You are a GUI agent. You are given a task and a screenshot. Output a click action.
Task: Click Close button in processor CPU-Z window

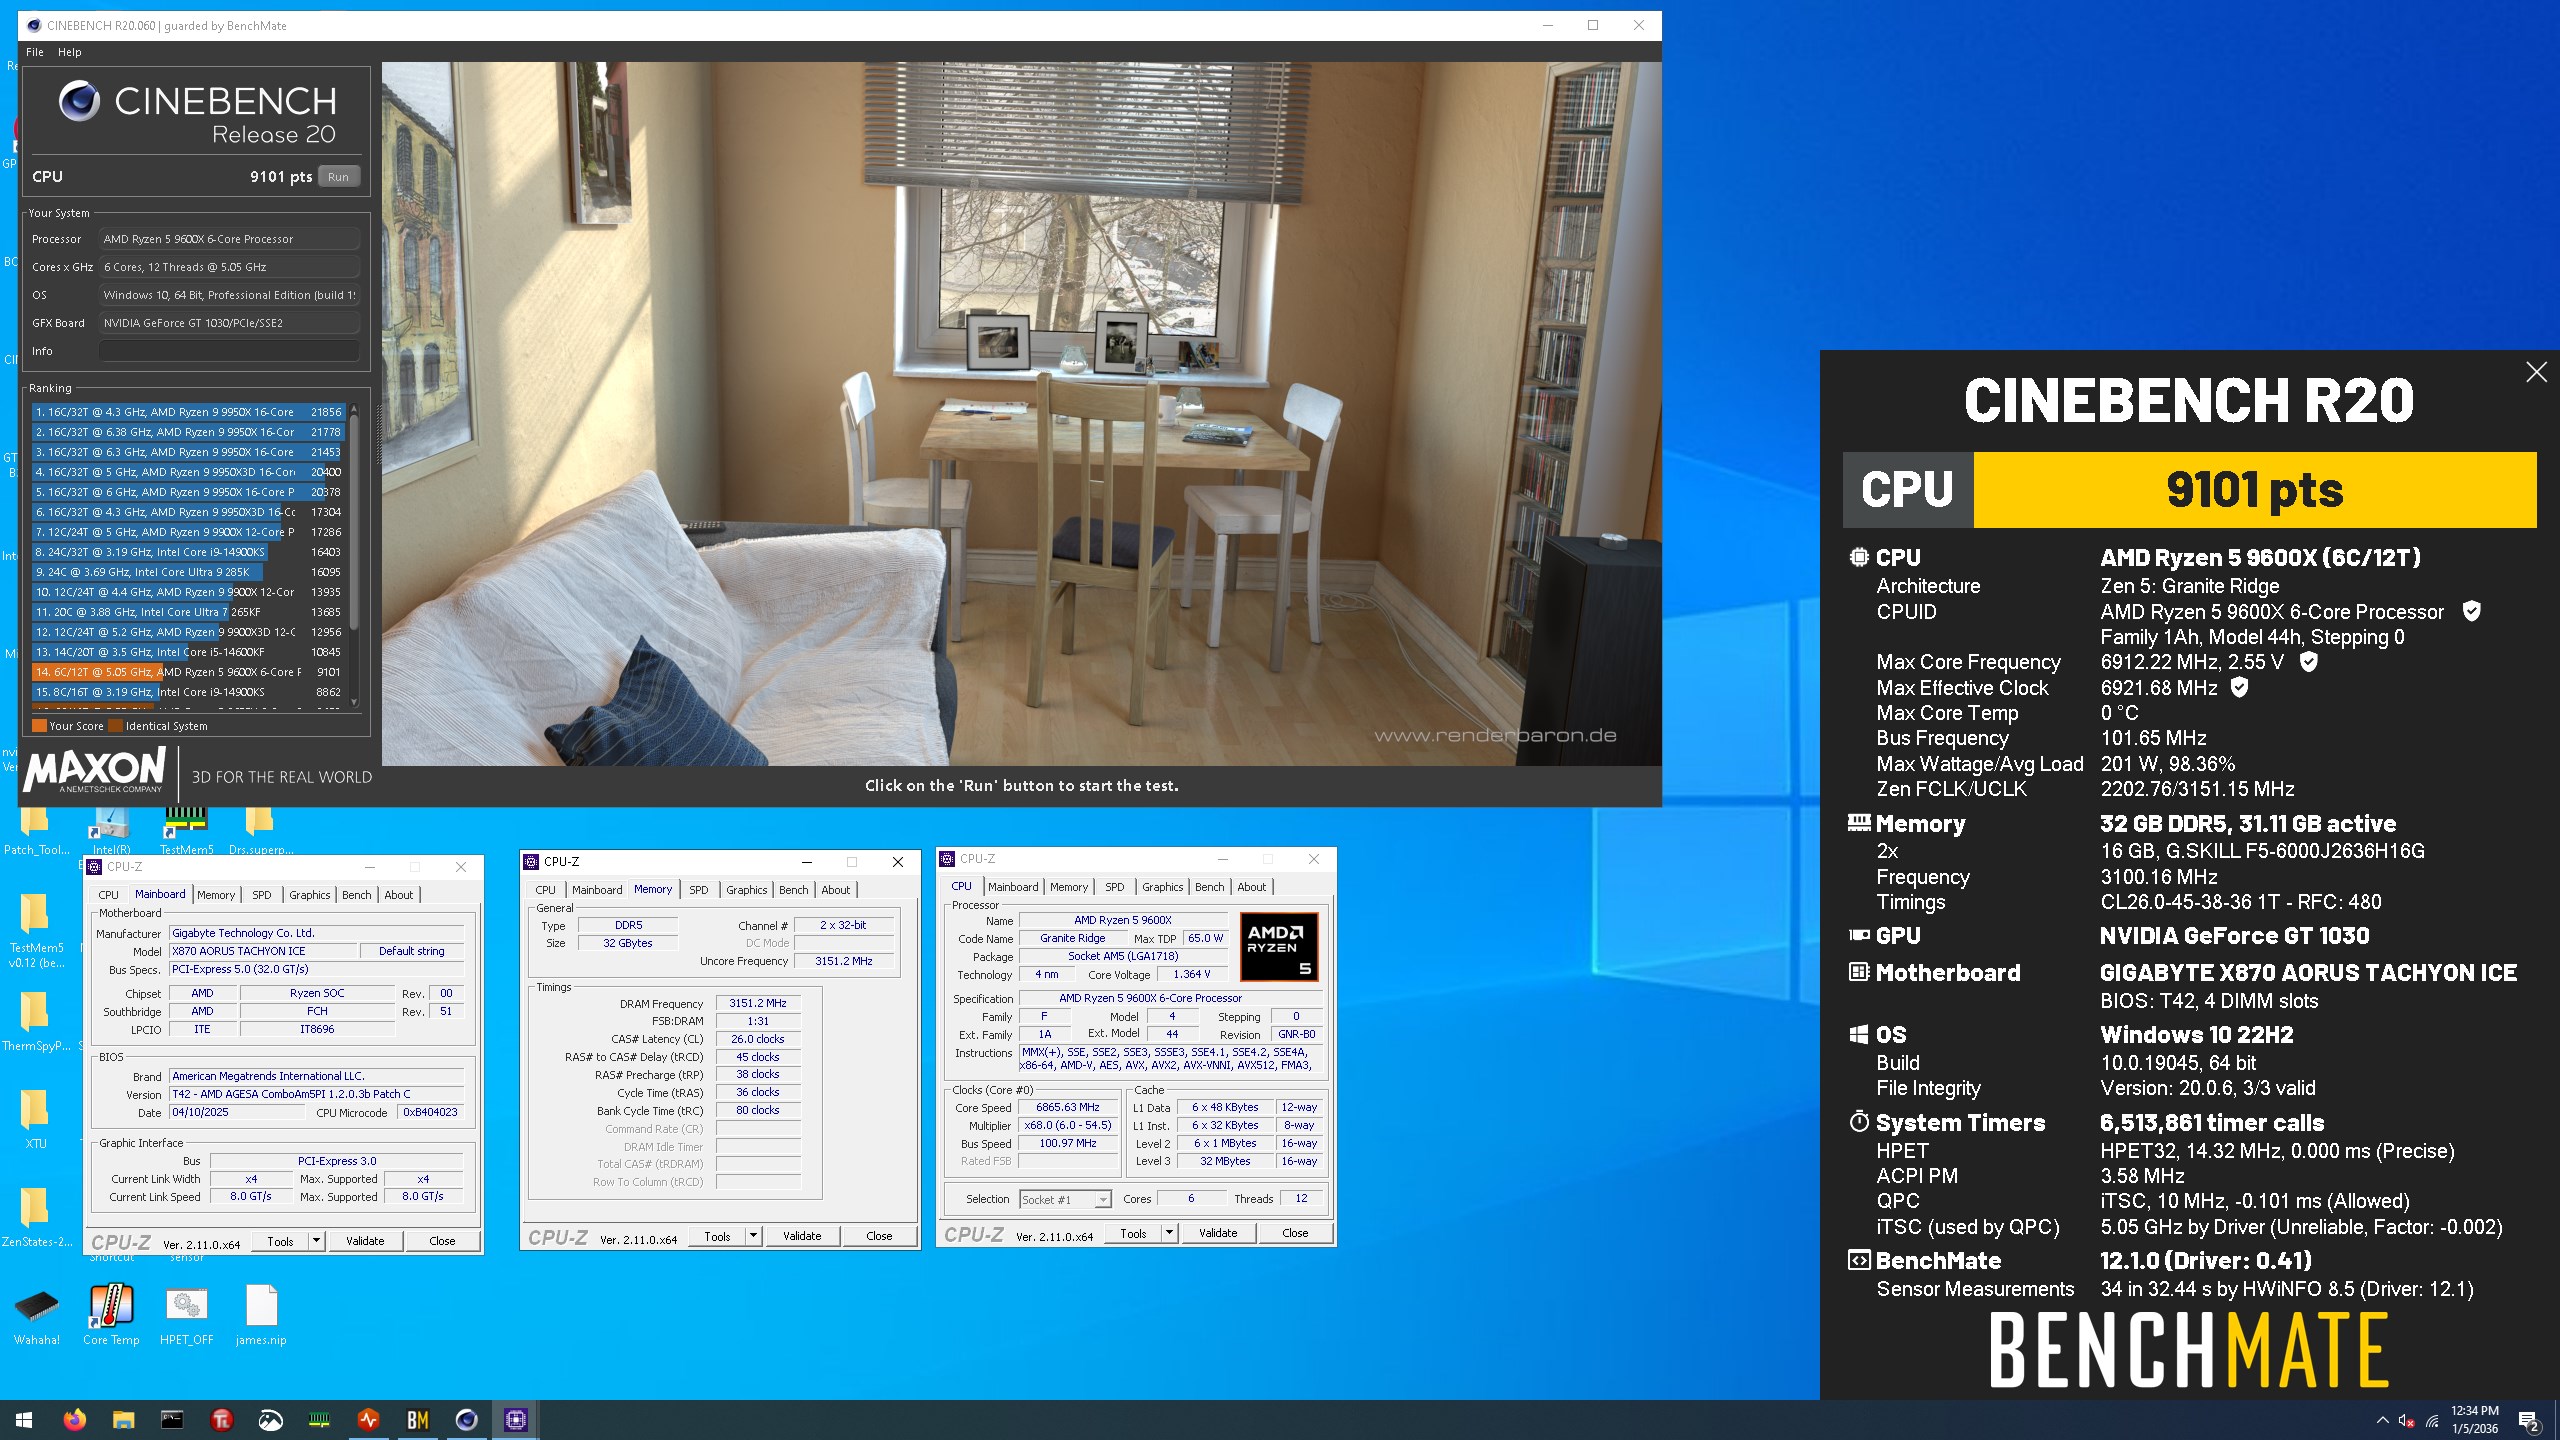pos(1295,1233)
